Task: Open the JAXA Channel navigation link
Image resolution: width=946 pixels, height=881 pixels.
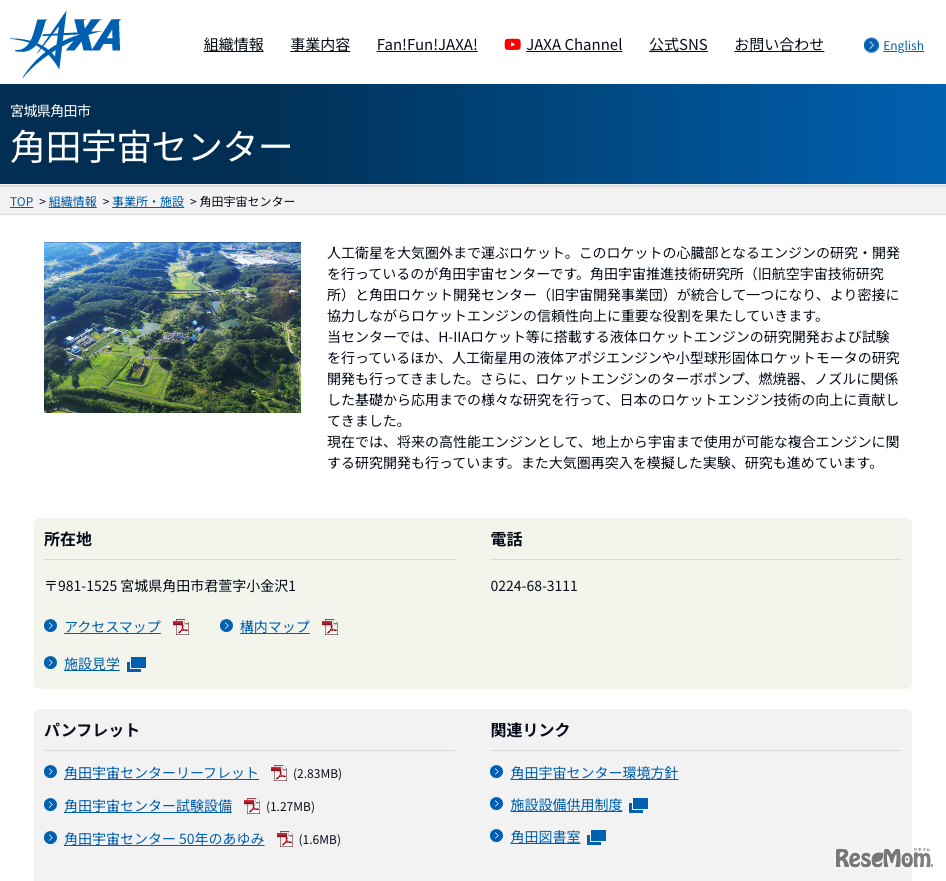Action: [x=574, y=45]
